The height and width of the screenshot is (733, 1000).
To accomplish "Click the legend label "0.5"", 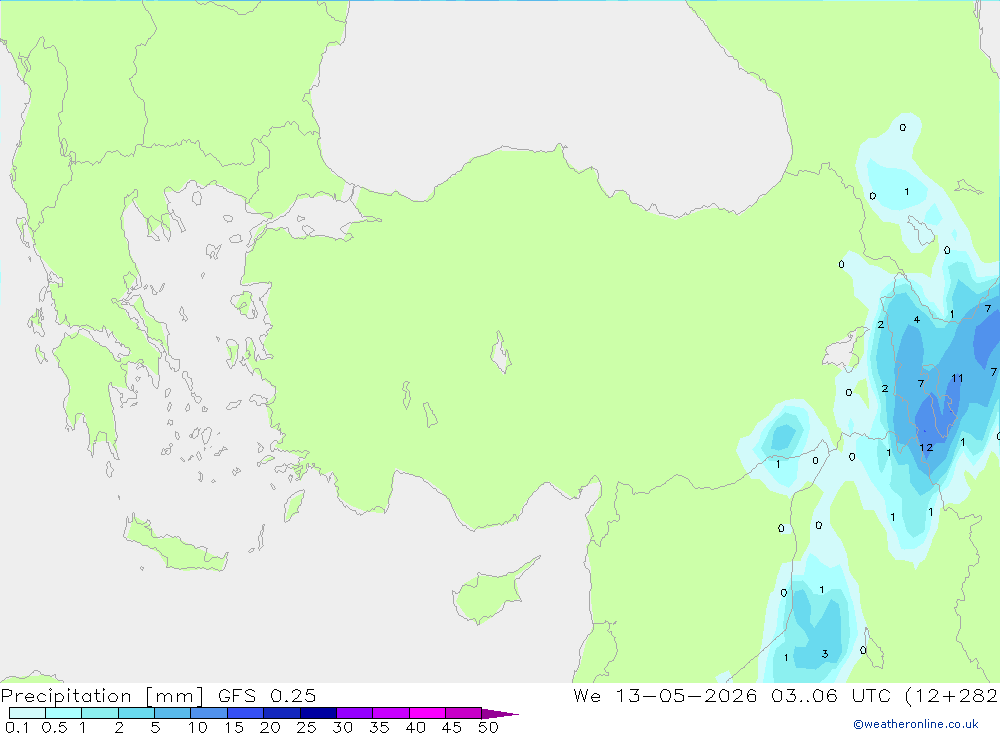I will 54,727.
